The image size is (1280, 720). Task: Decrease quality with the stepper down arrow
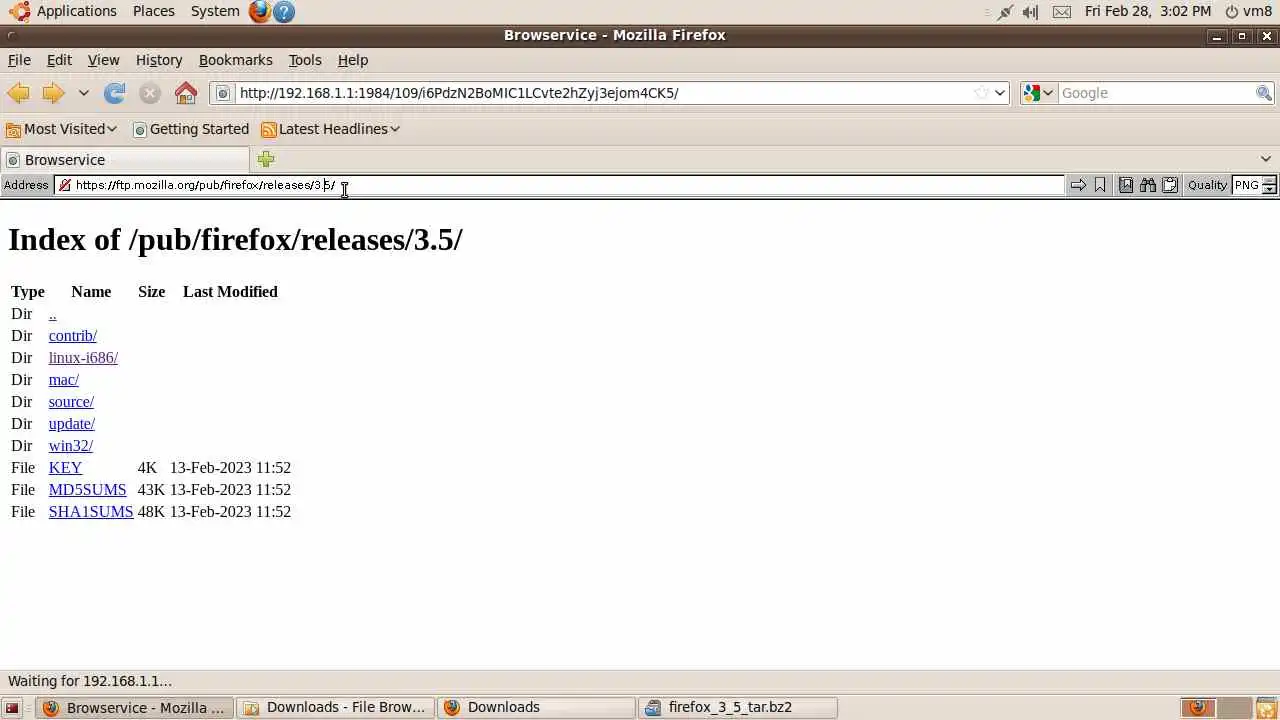pos(1270,189)
